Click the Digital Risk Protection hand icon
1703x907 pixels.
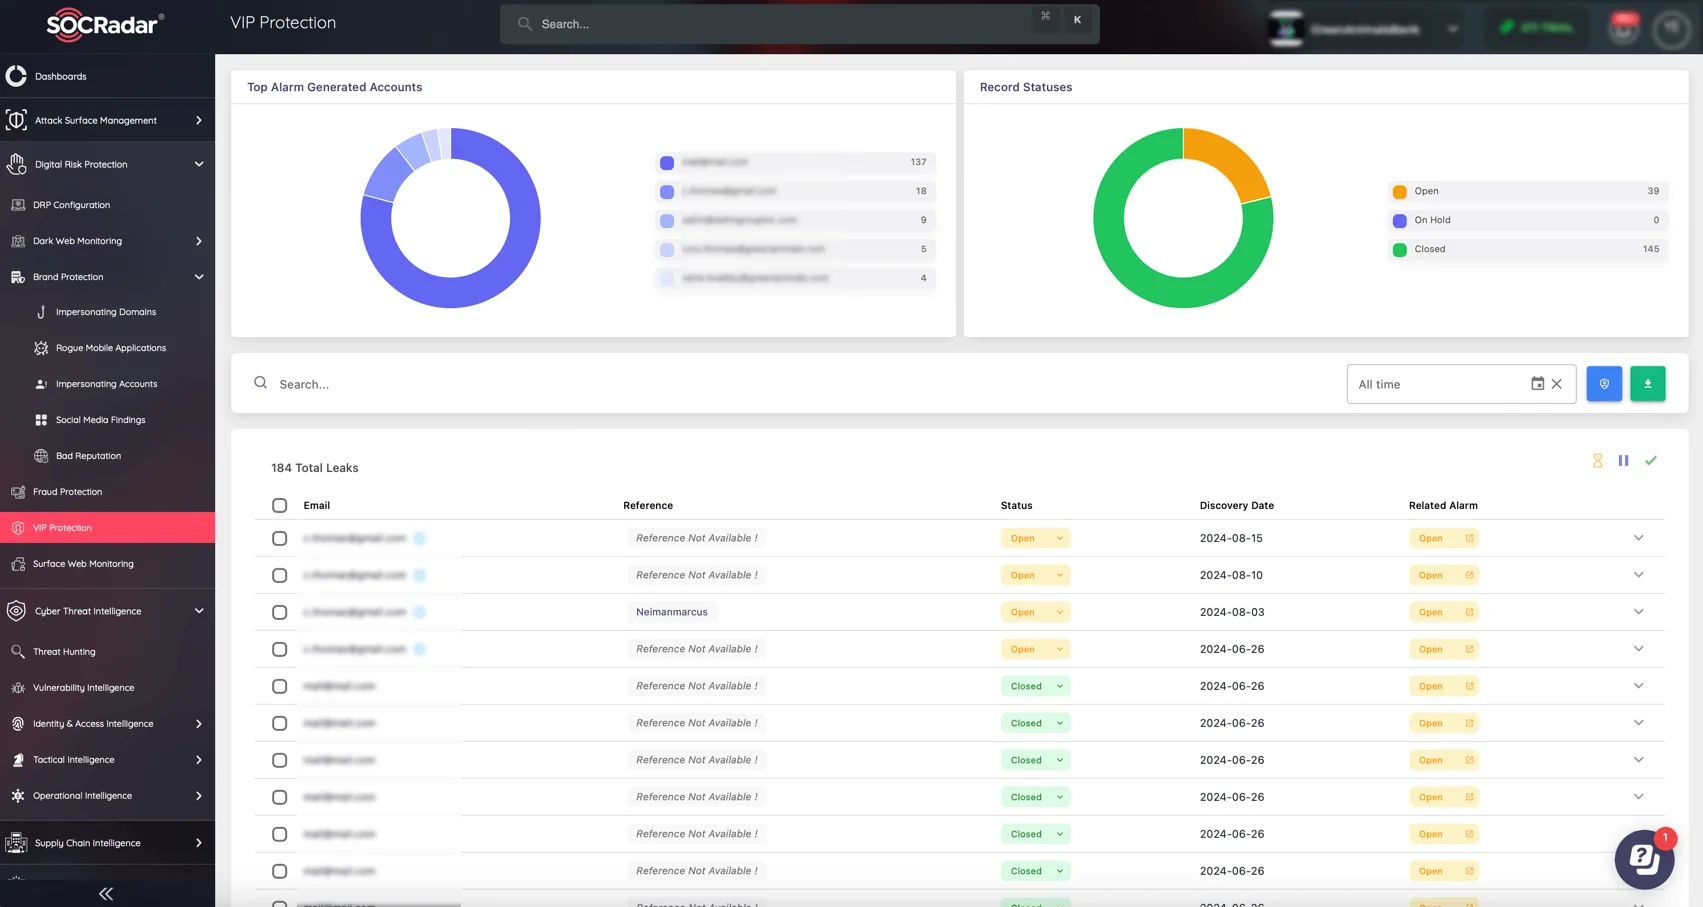[16, 164]
